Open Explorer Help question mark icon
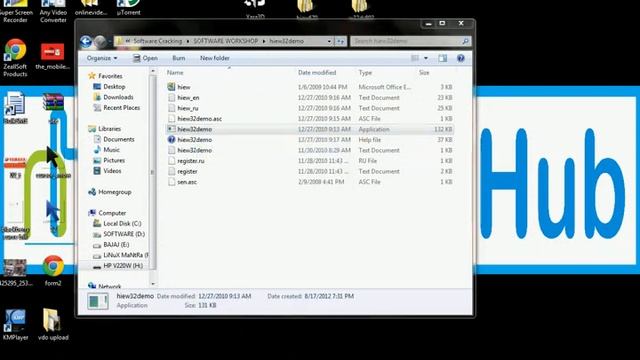Screen dimensions: 640x360 point(461,58)
